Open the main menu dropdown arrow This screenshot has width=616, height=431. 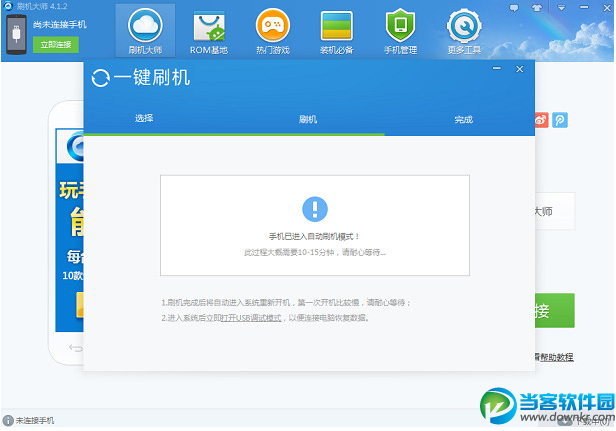click(x=561, y=7)
